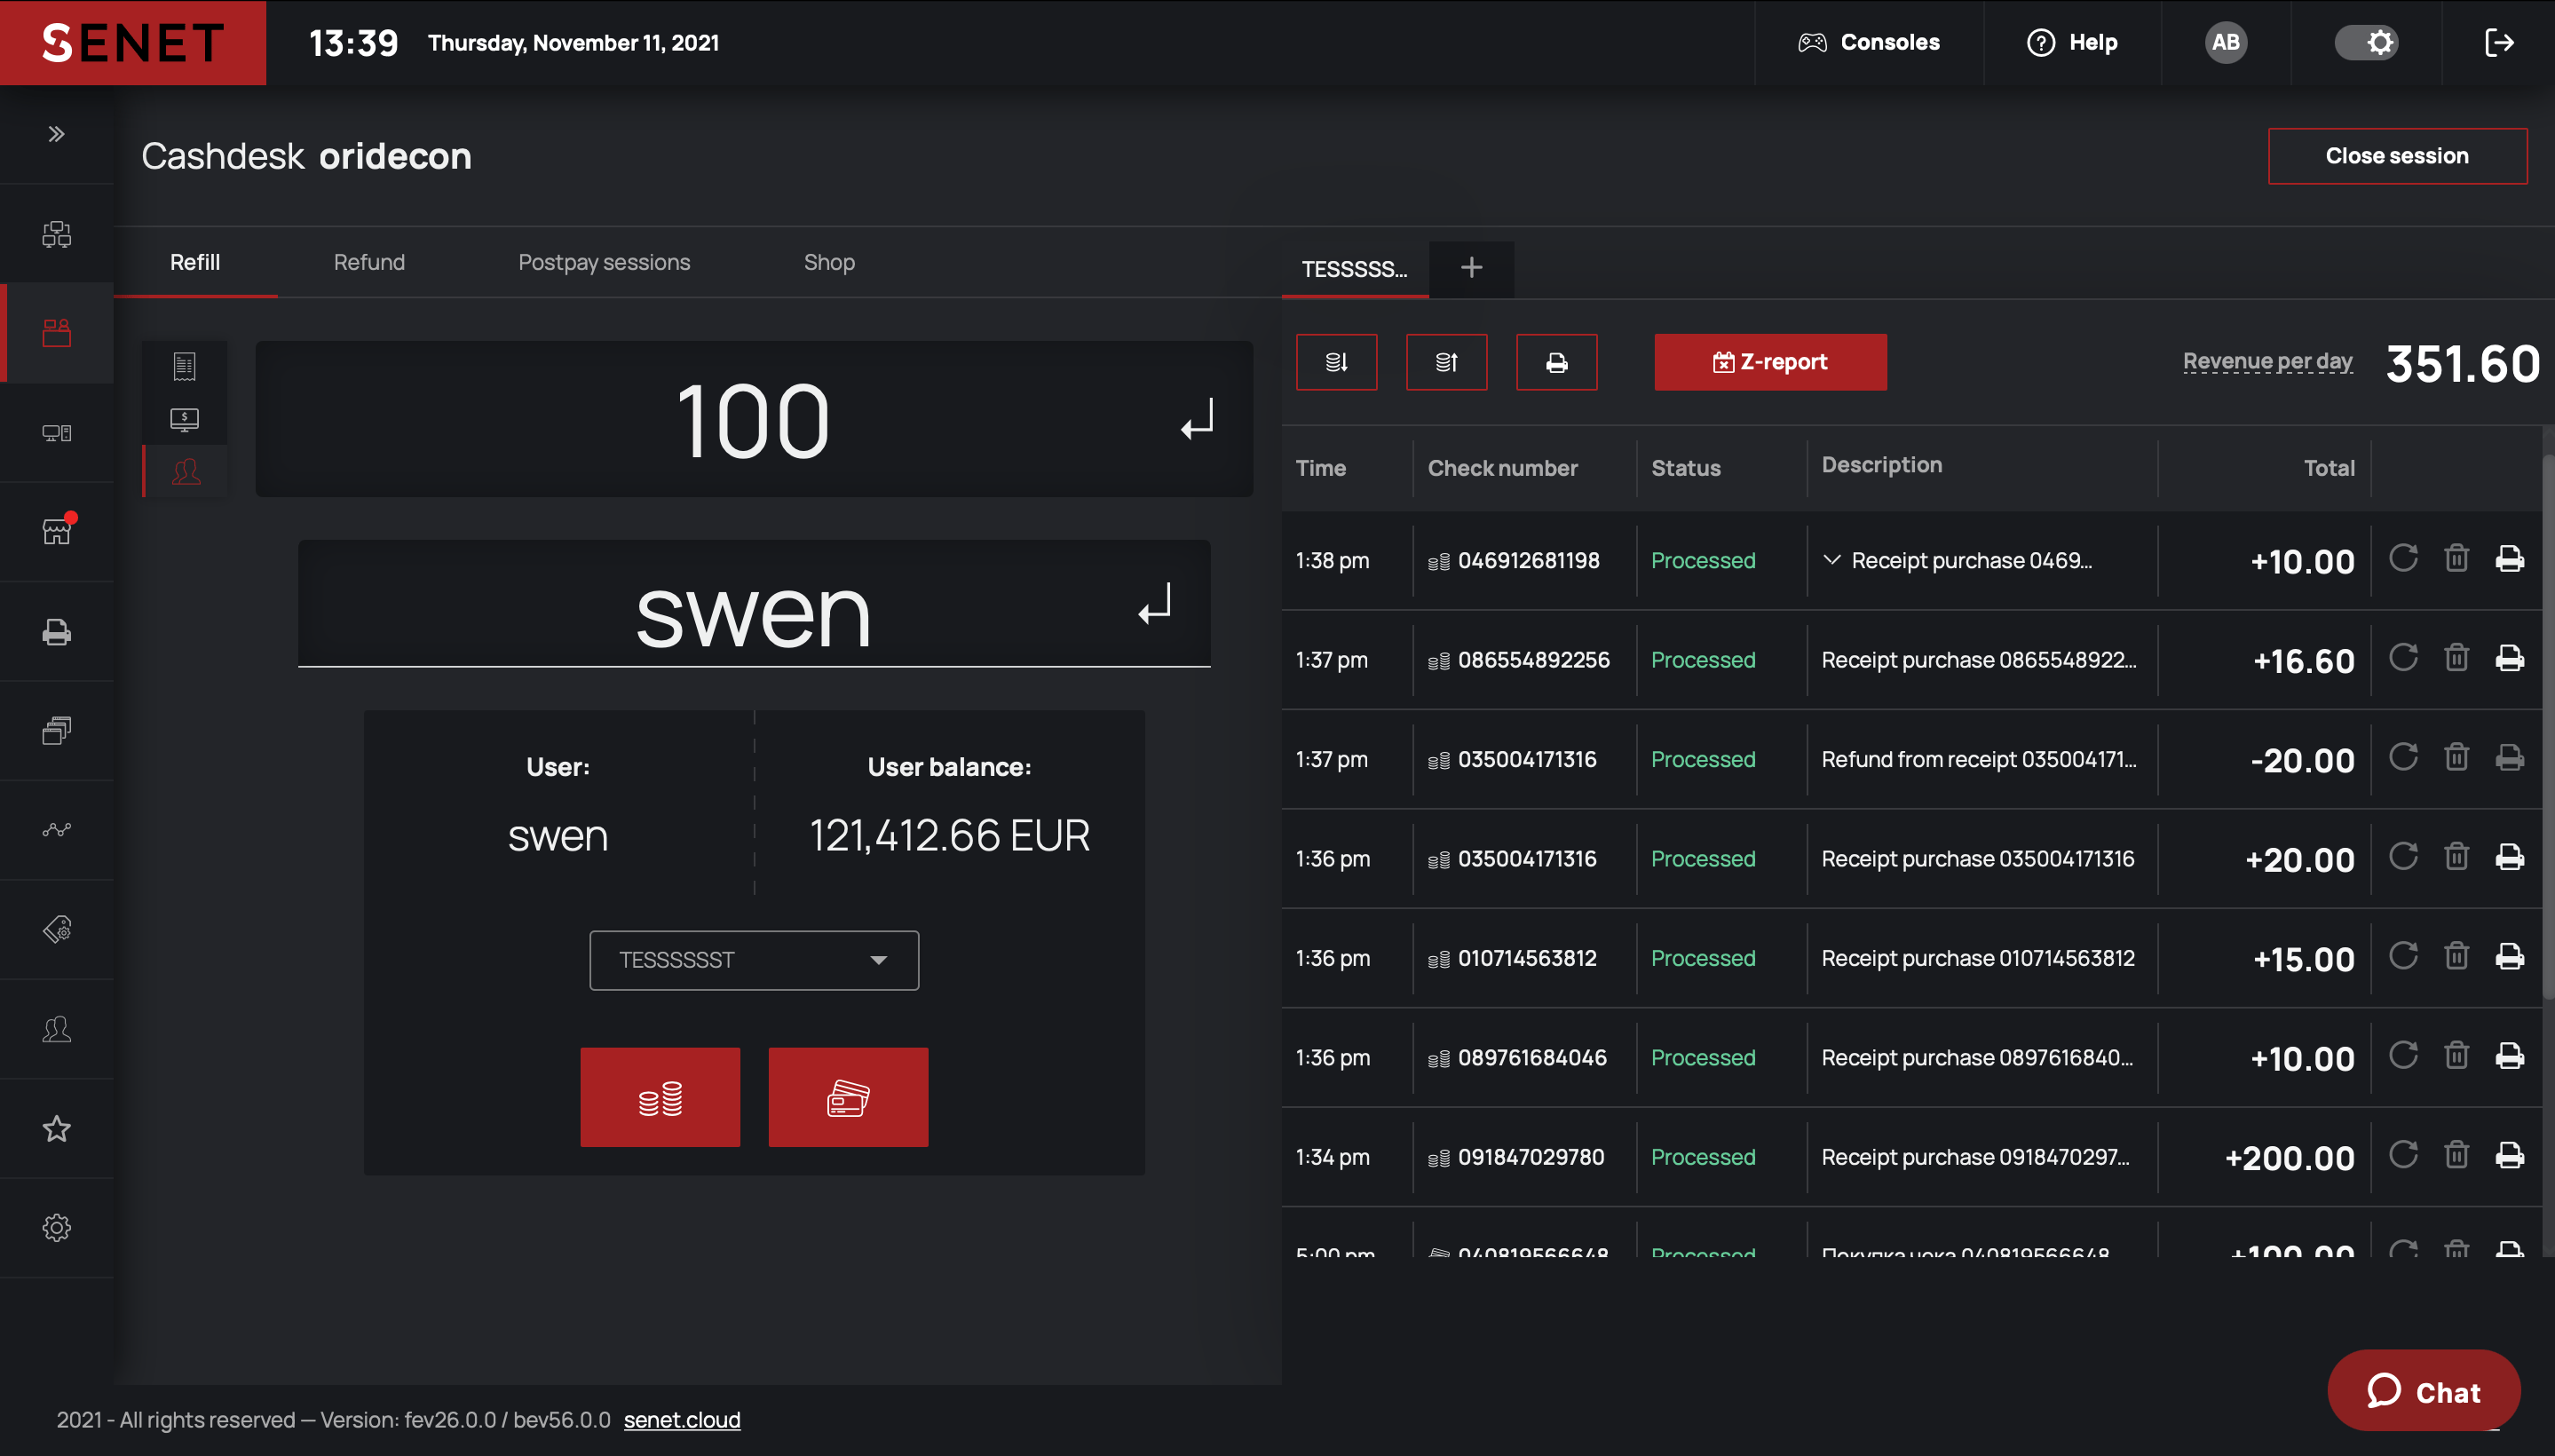This screenshot has height=1456, width=2555.
Task: Switch to the Refill tab
Action: [195, 262]
